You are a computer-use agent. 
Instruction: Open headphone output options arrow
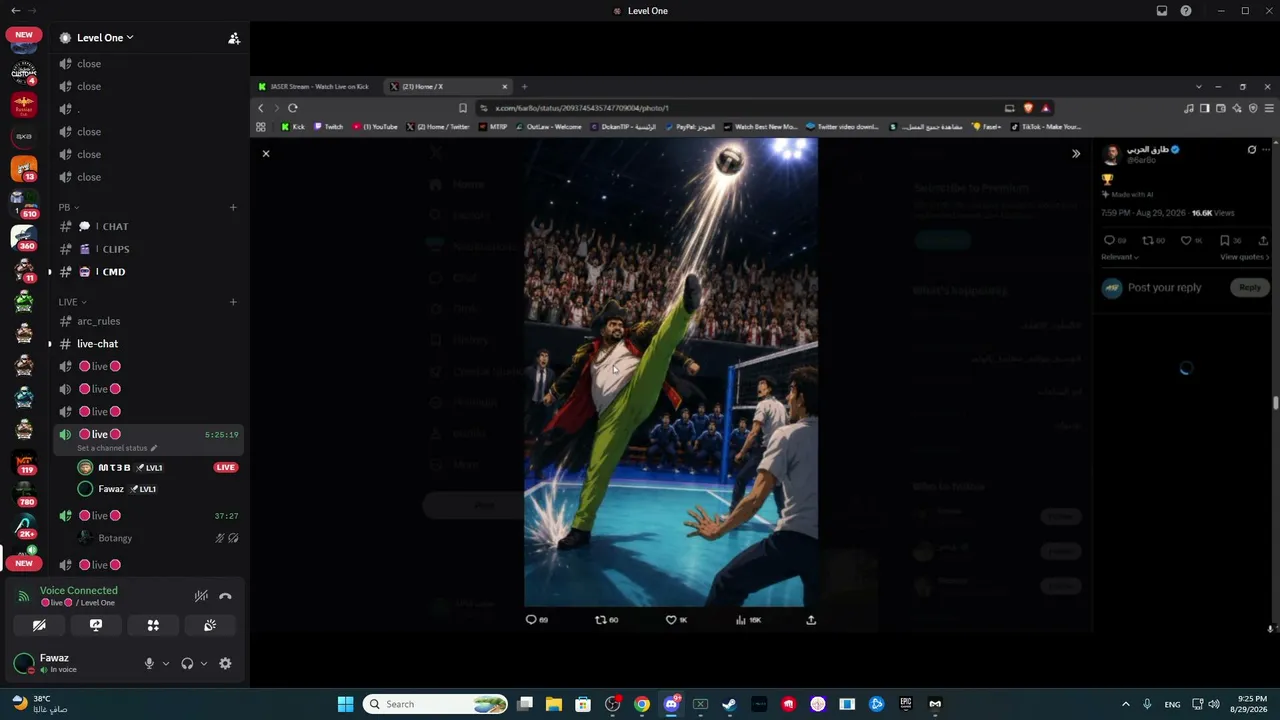pos(204,663)
